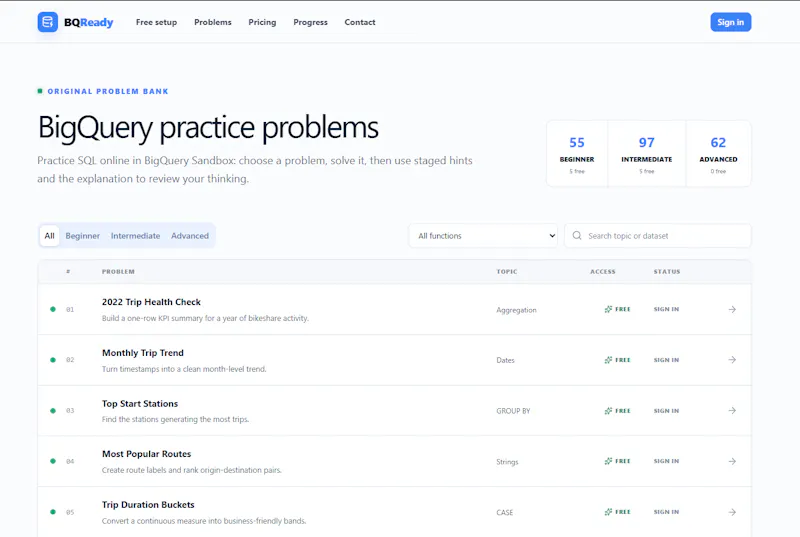
Task: Click the TOPIC column header
Action: 507,272
